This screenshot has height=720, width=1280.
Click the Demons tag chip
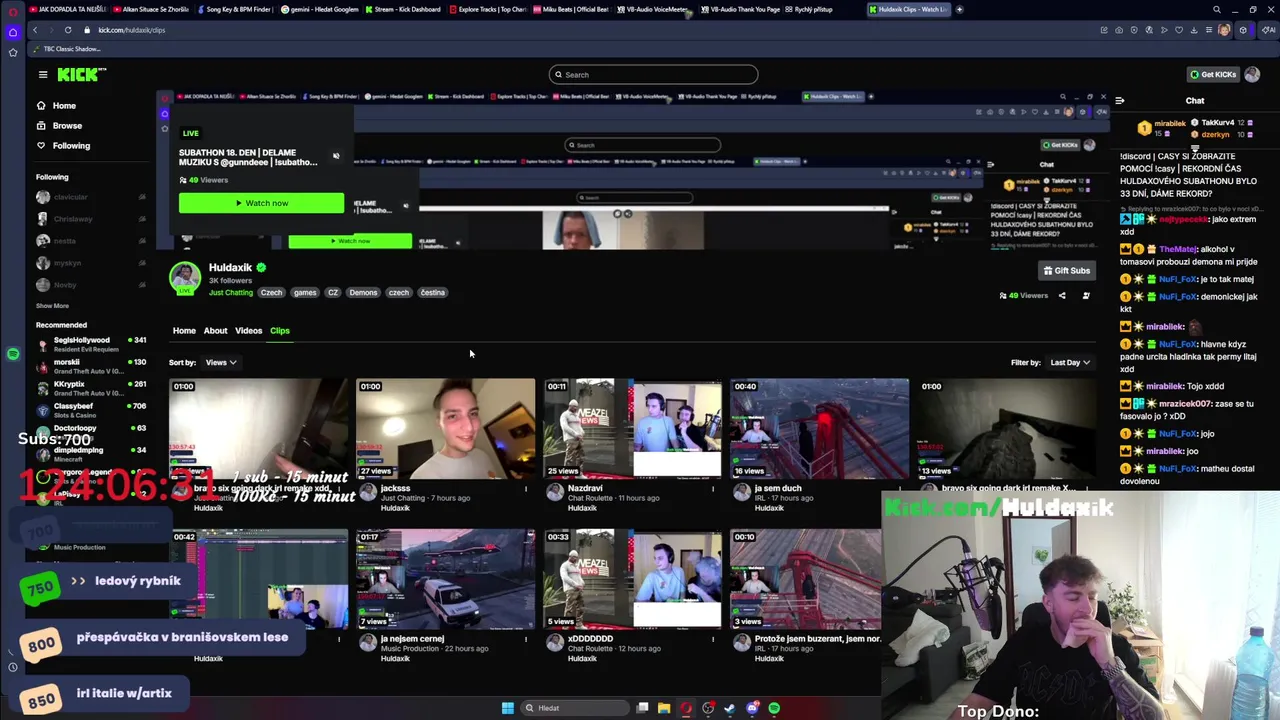pos(363,292)
